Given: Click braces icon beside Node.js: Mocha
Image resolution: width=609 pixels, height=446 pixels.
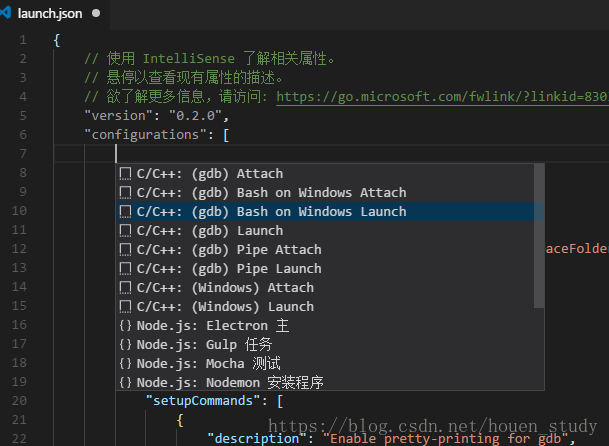Looking at the screenshot, I should pos(125,364).
